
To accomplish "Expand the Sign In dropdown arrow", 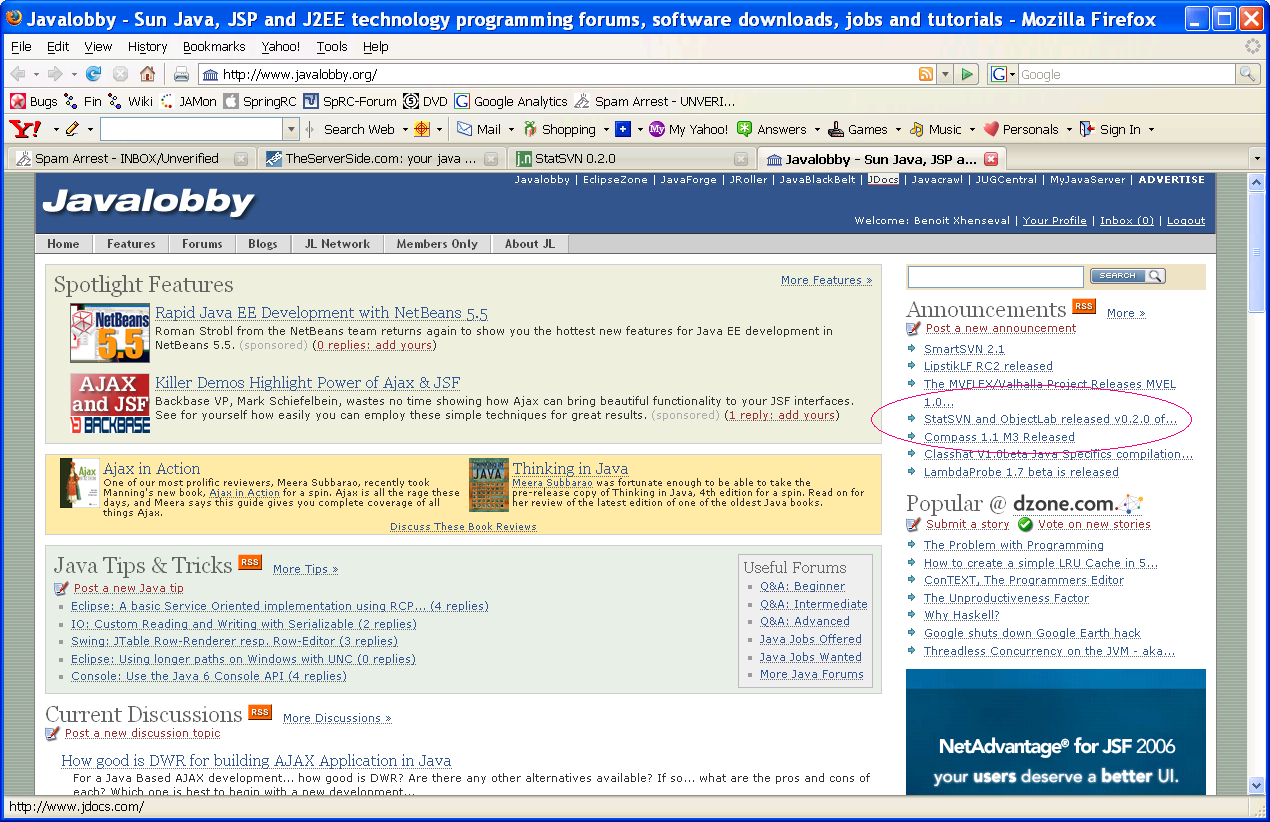I will pyautogui.click(x=1151, y=129).
